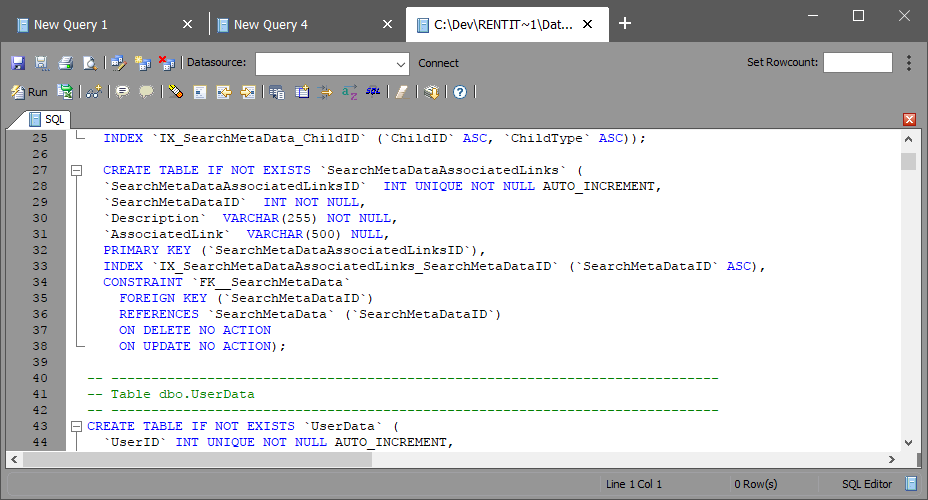Select the SQL editor sub-tab
The width and height of the screenshot is (928, 500).
click(x=47, y=120)
